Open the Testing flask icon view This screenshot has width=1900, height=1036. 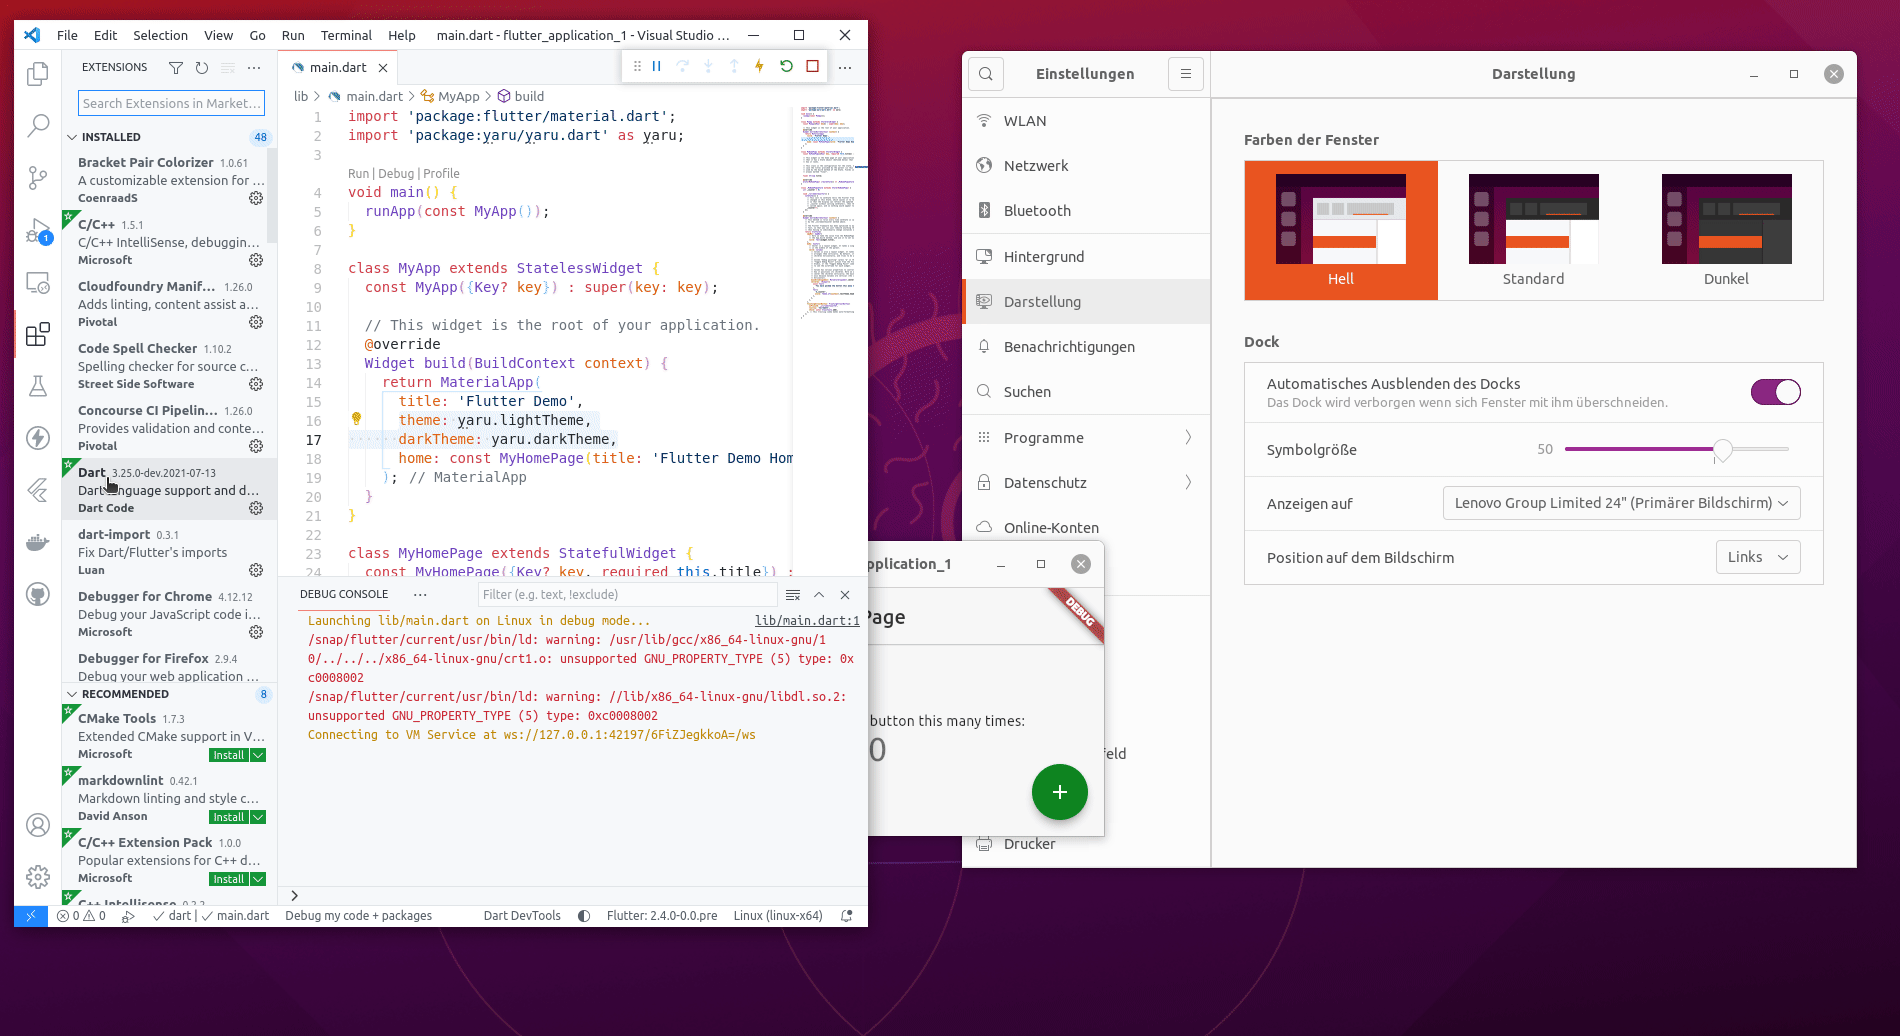click(38, 386)
